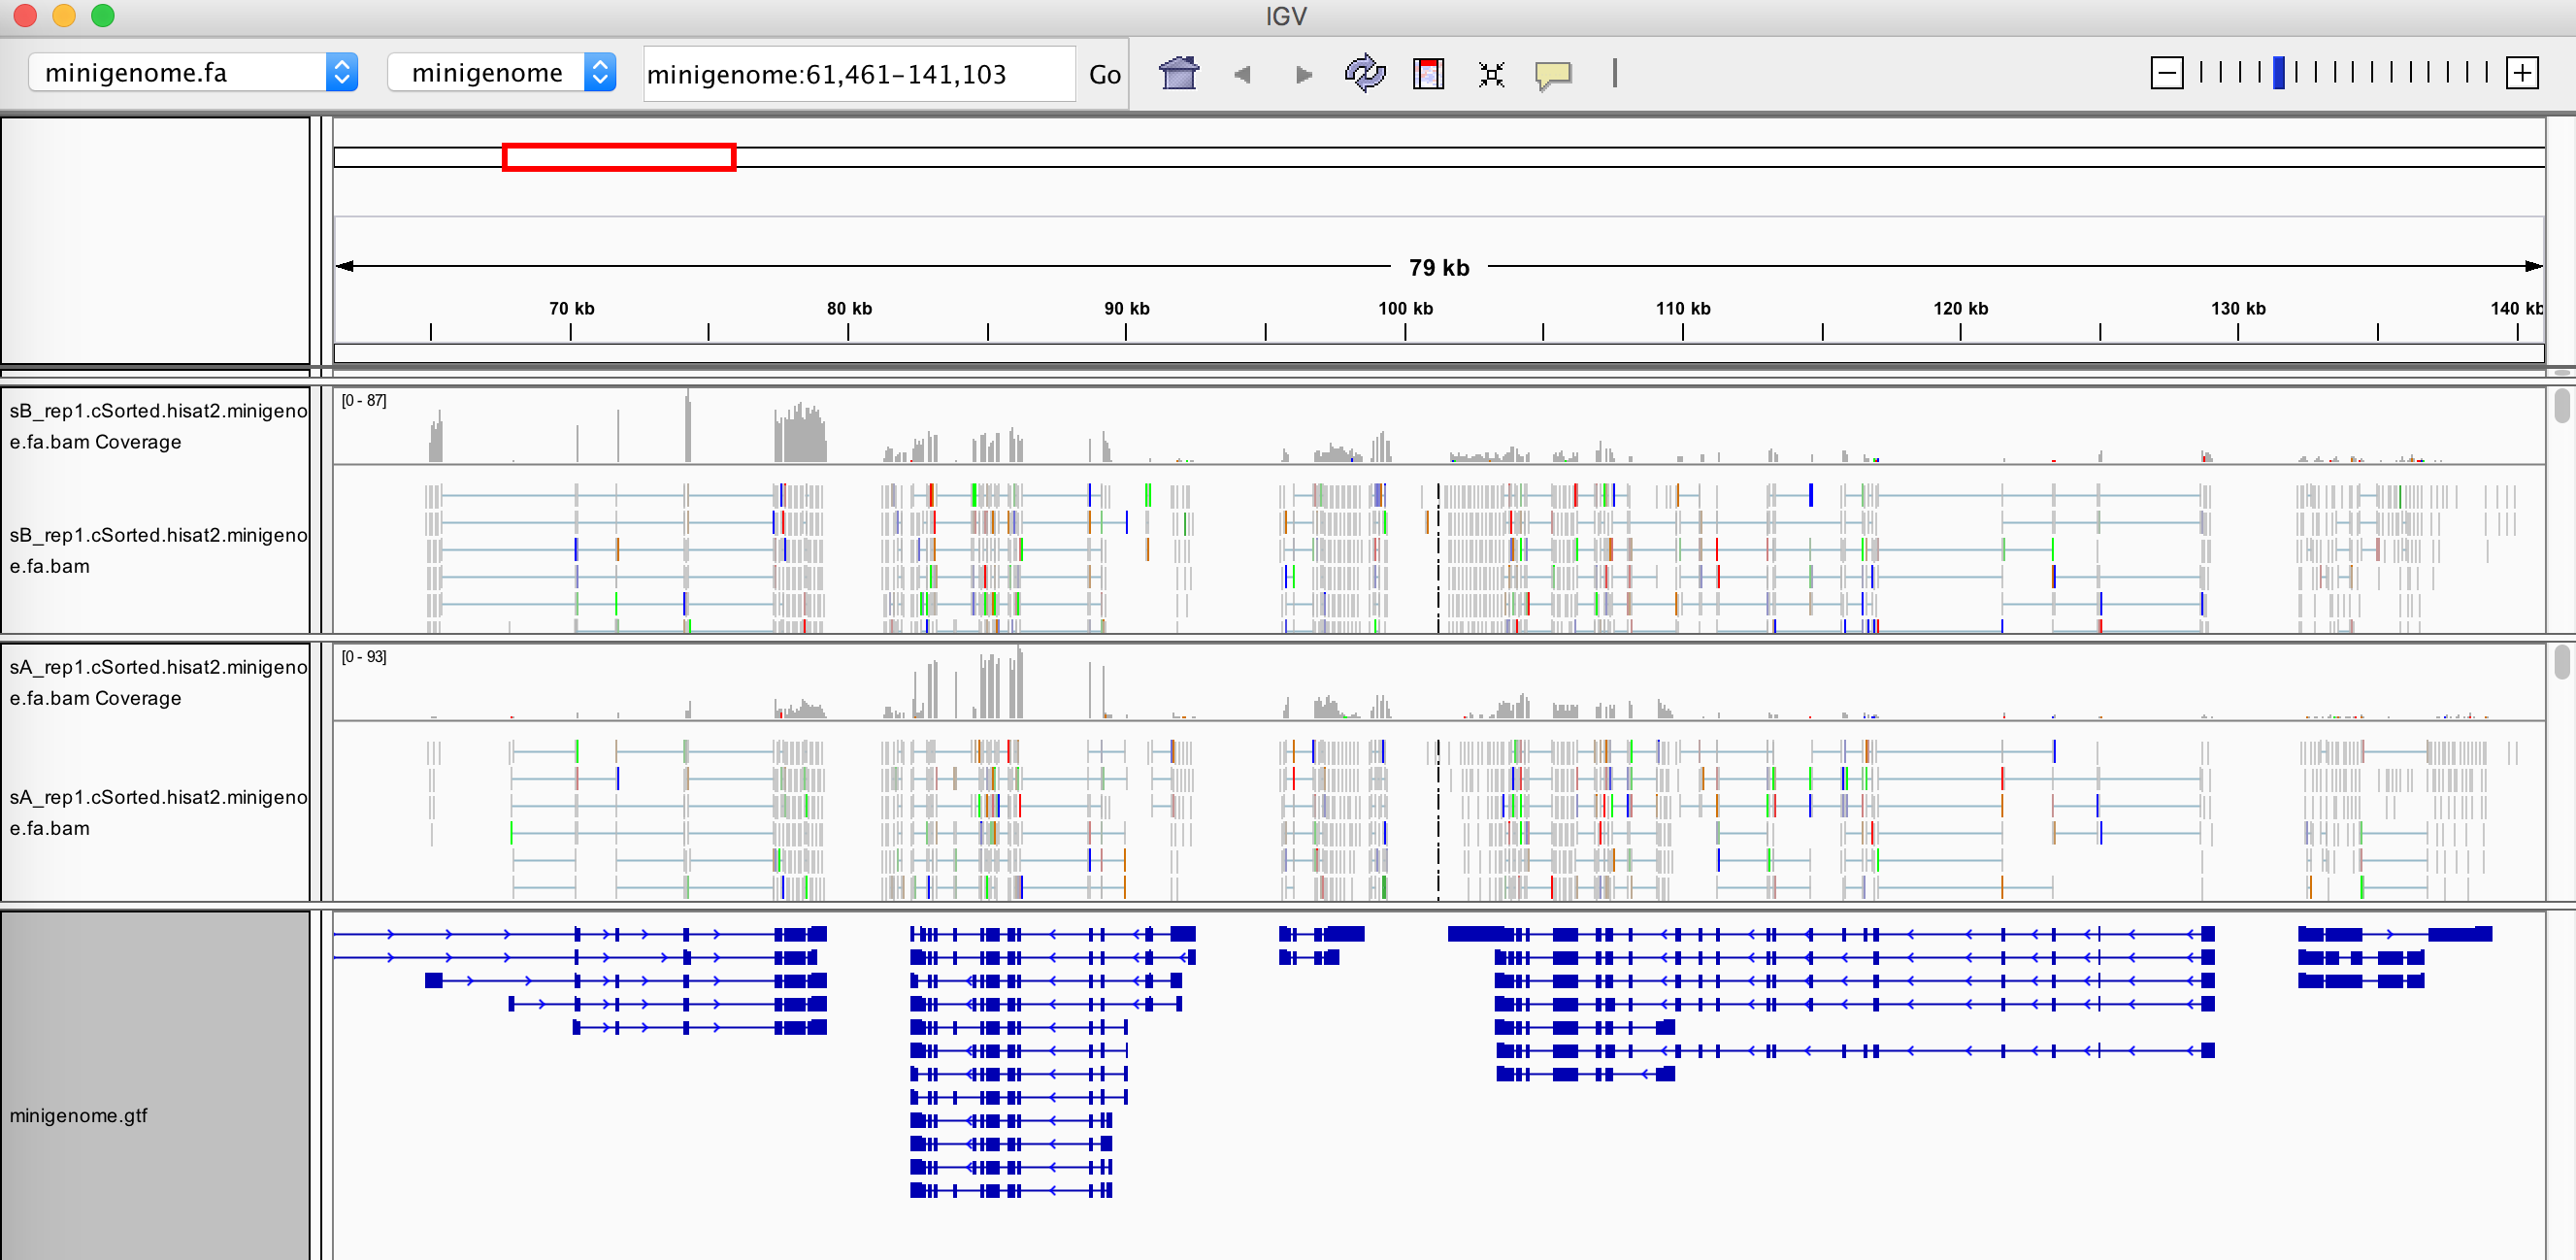Click the blue zoom level slider handle
Screen dimensions: 2576x1260
(2278, 73)
